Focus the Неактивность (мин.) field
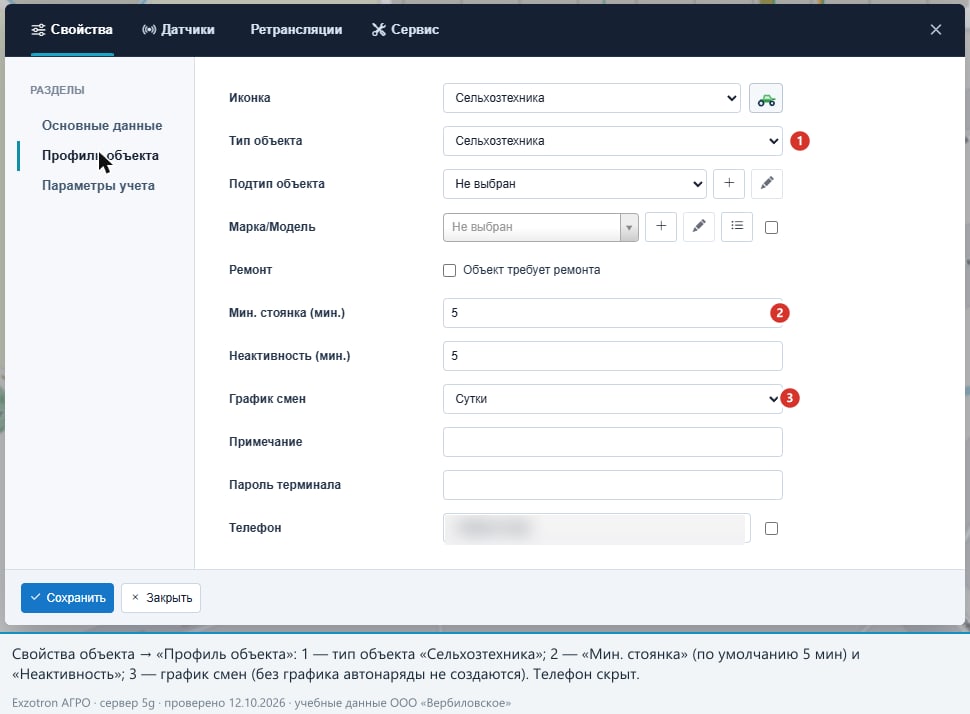970x714 pixels. tap(612, 356)
